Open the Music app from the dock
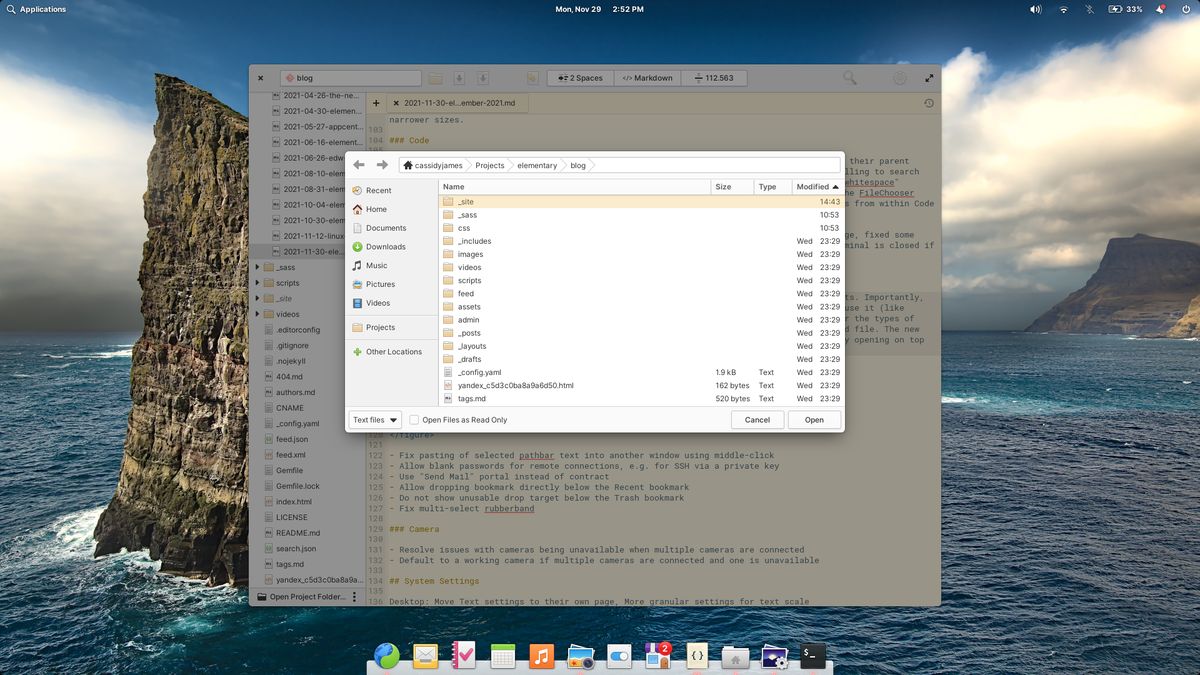Viewport: 1200px width, 675px height. [x=541, y=655]
